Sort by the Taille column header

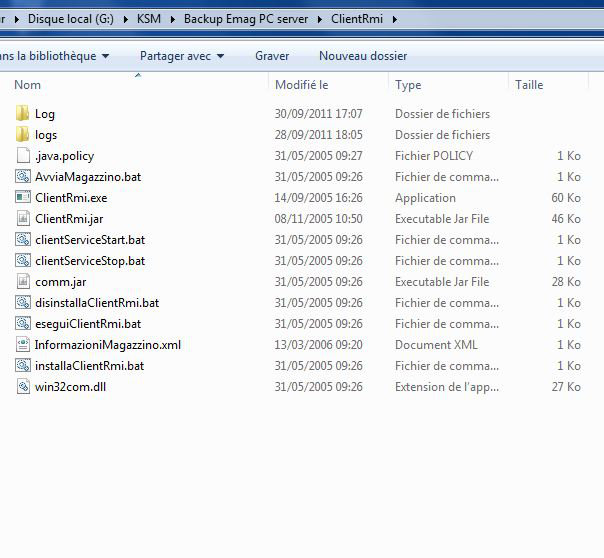[x=529, y=85]
